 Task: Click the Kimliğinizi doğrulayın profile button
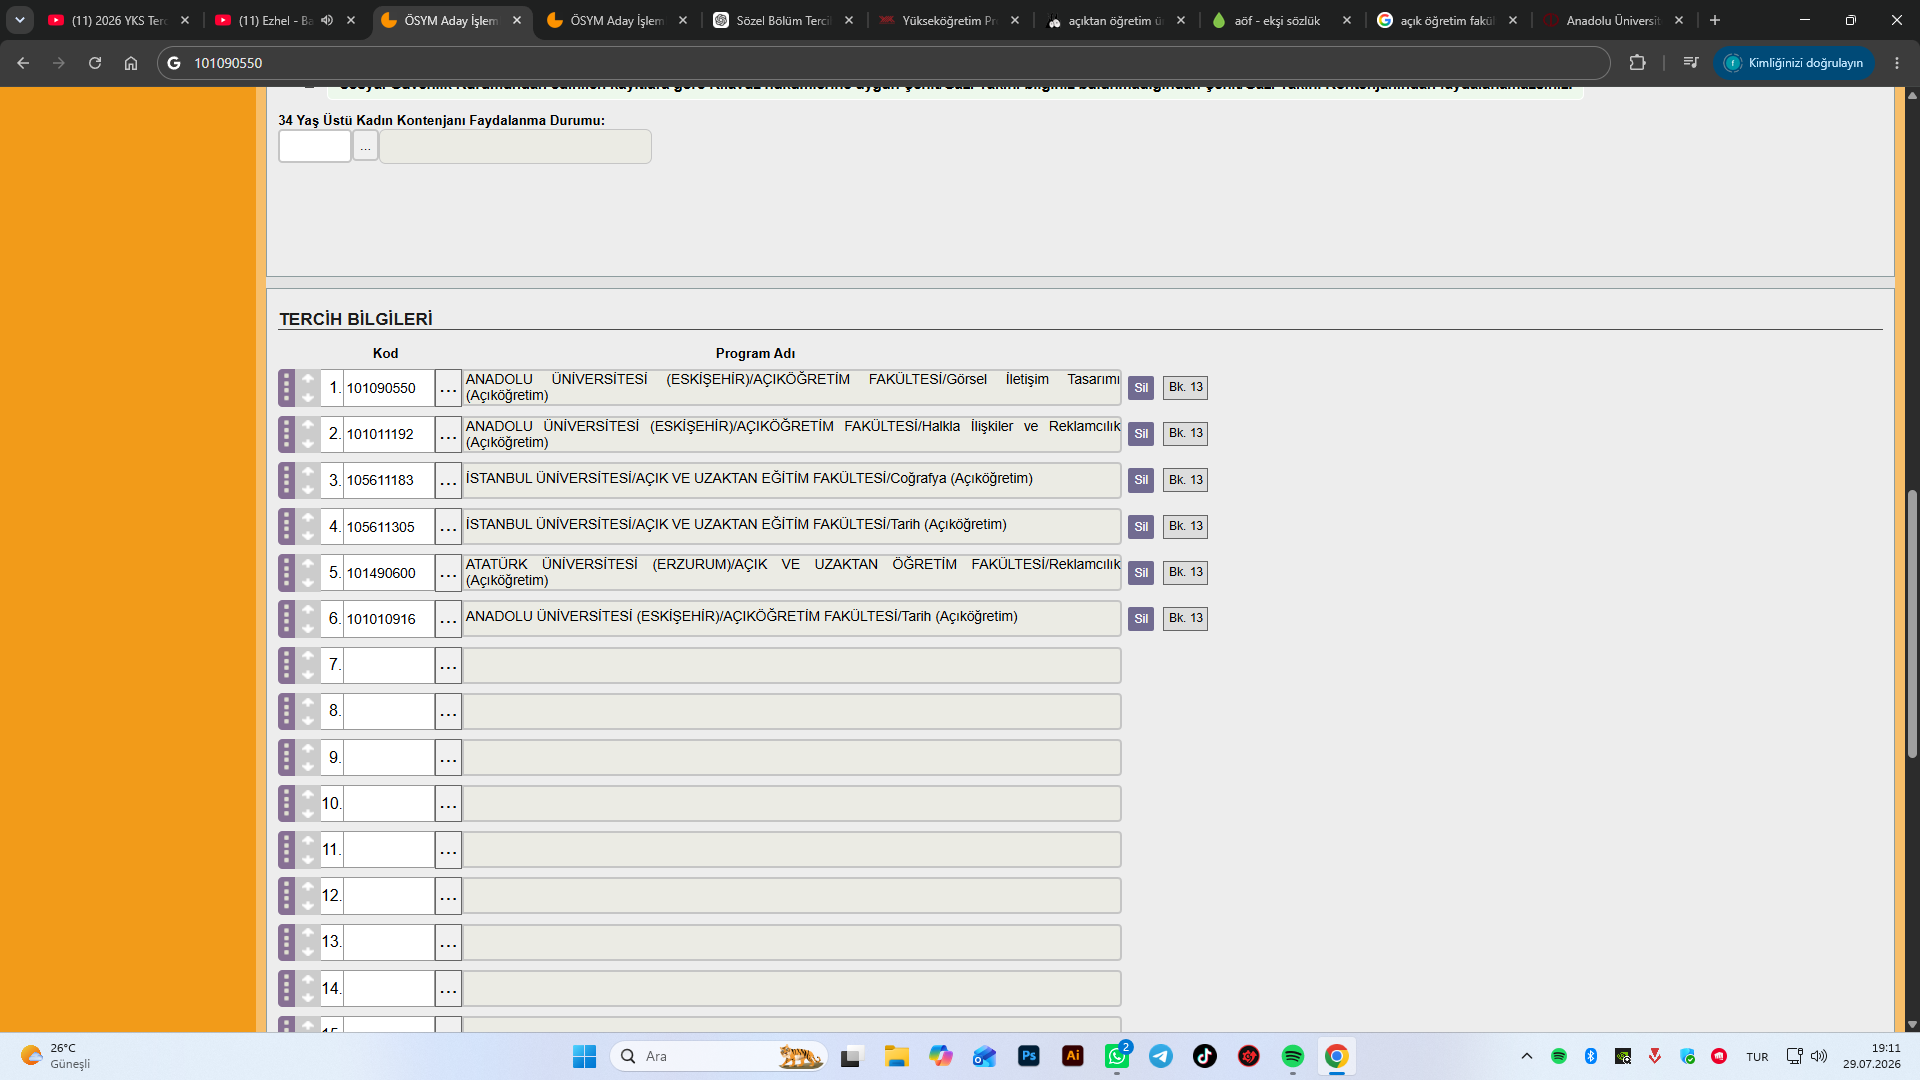[x=1794, y=63]
